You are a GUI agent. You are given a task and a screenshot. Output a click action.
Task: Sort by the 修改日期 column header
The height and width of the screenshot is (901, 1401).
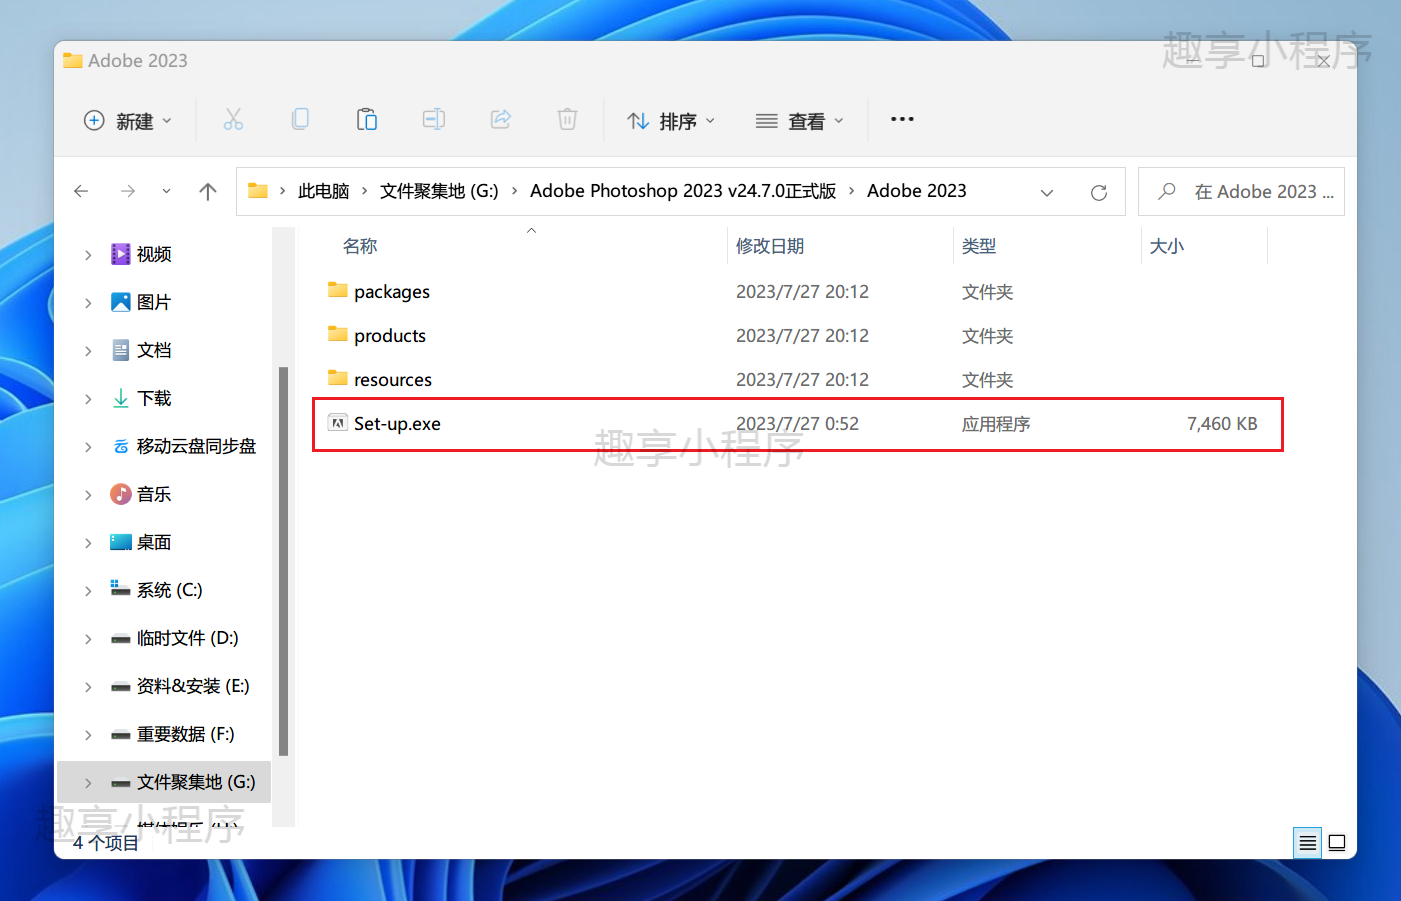click(x=770, y=246)
